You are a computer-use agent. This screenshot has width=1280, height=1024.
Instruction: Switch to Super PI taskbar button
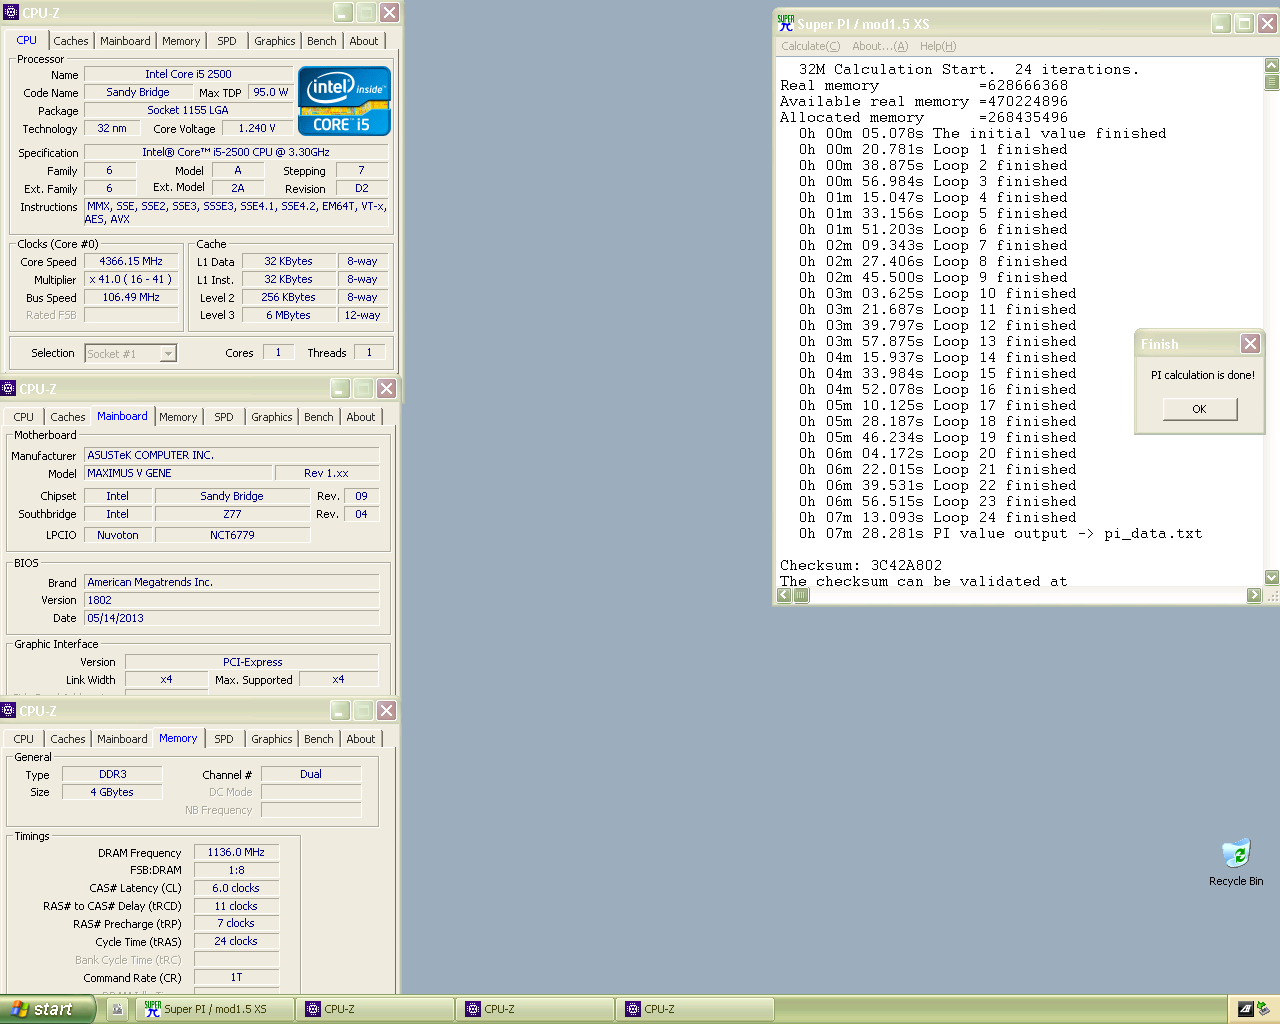click(x=214, y=1009)
